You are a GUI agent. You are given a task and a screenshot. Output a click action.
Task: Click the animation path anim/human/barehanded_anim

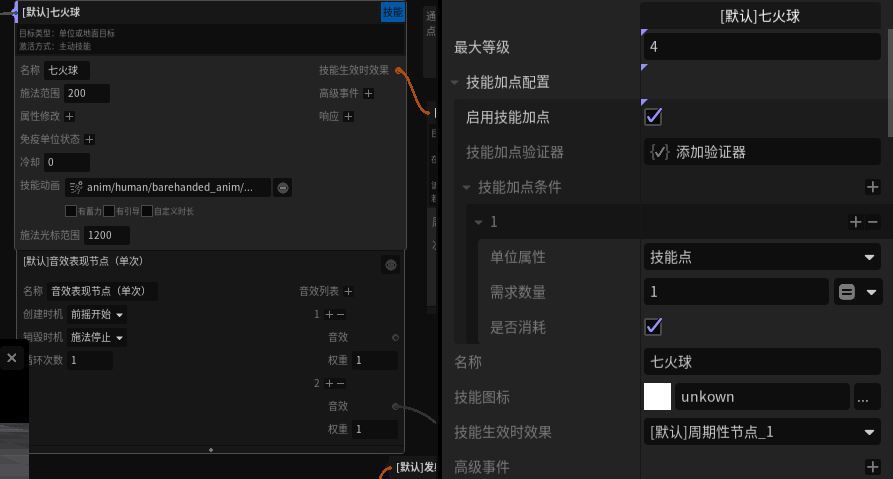click(x=170, y=187)
